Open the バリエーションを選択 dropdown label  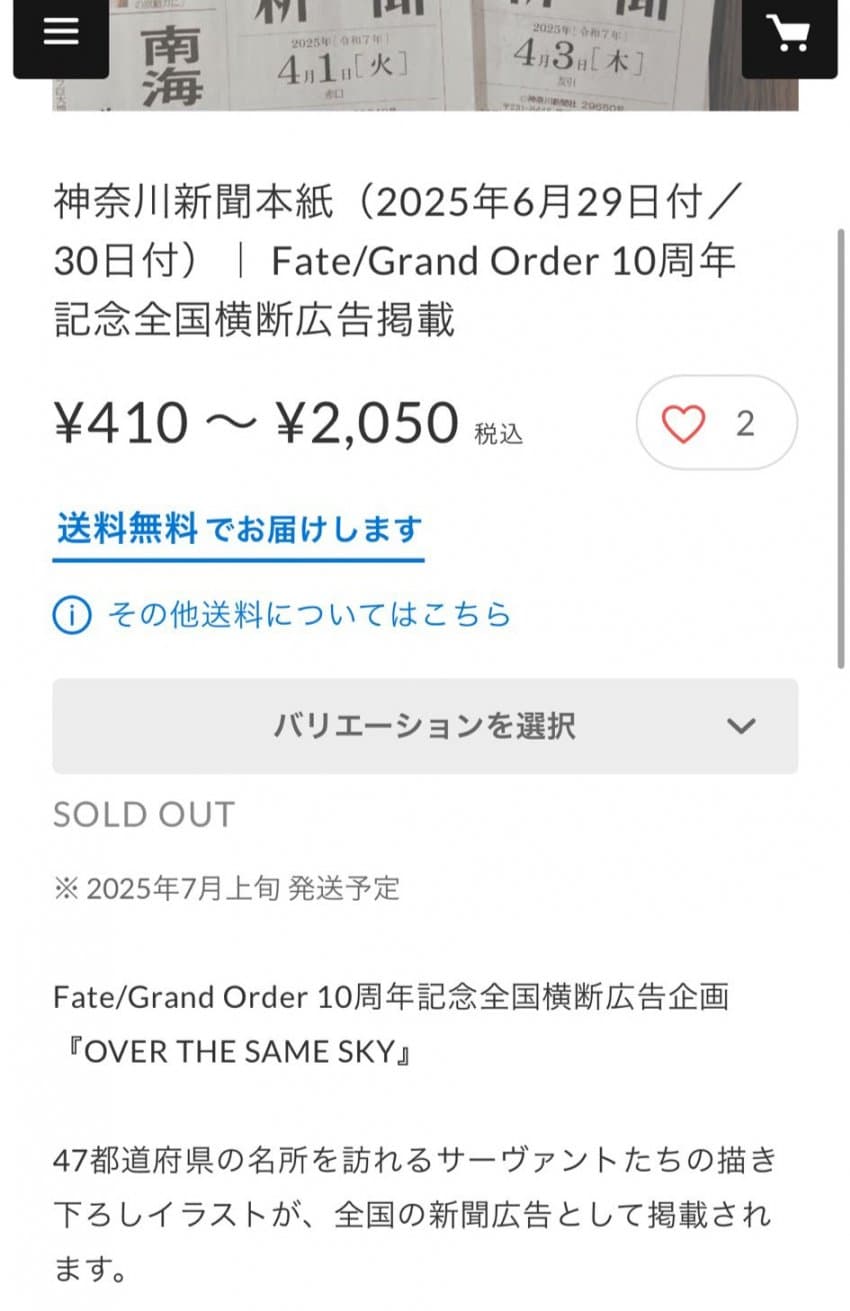coord(424,726)
